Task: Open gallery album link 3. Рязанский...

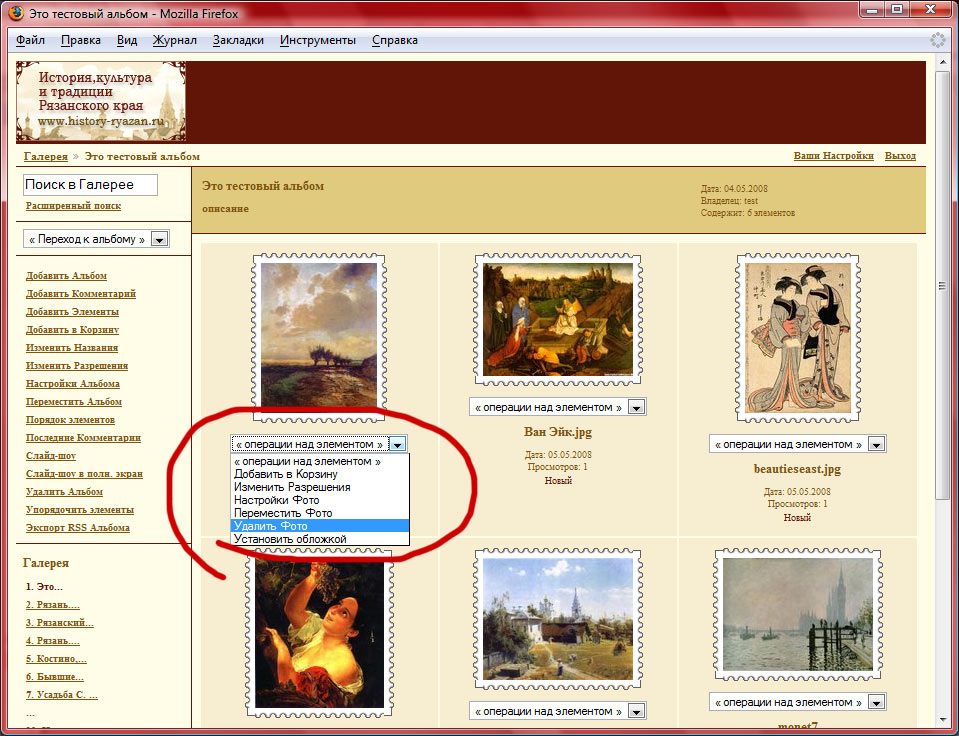Action: 59,623
